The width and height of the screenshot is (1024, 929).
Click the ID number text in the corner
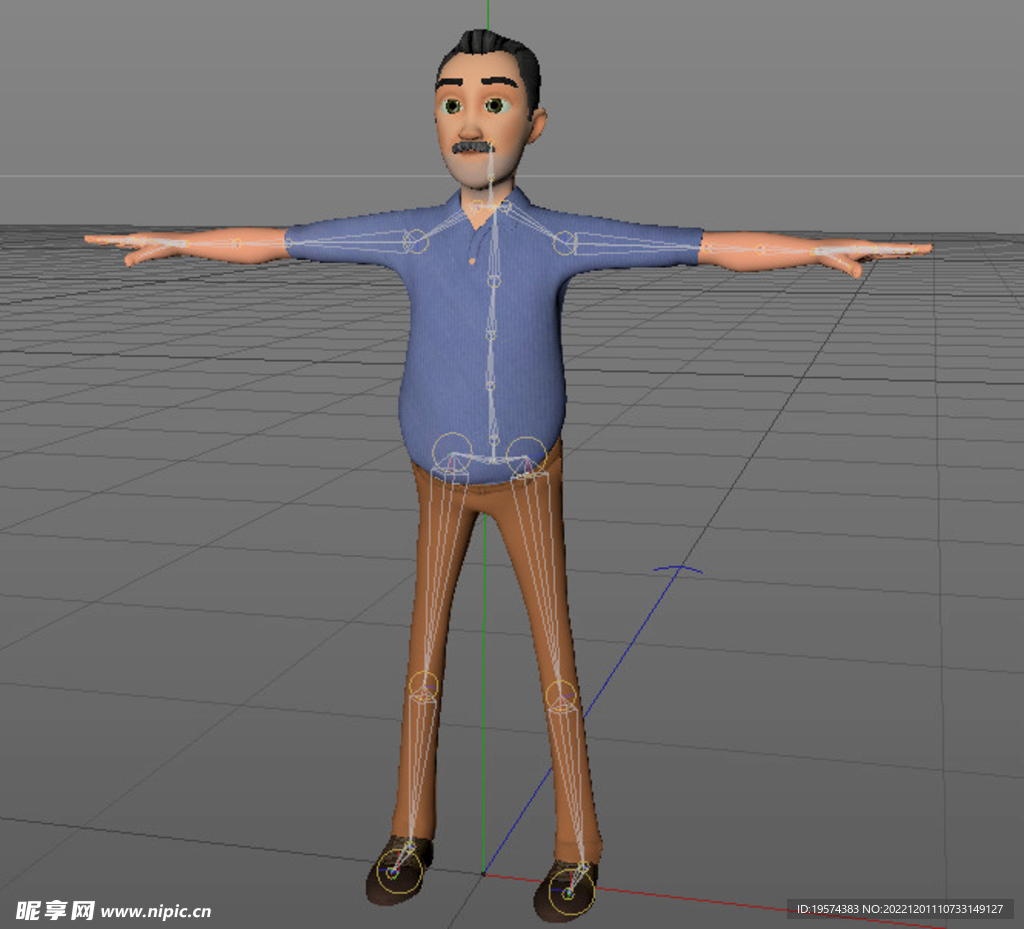click(899, 909)
